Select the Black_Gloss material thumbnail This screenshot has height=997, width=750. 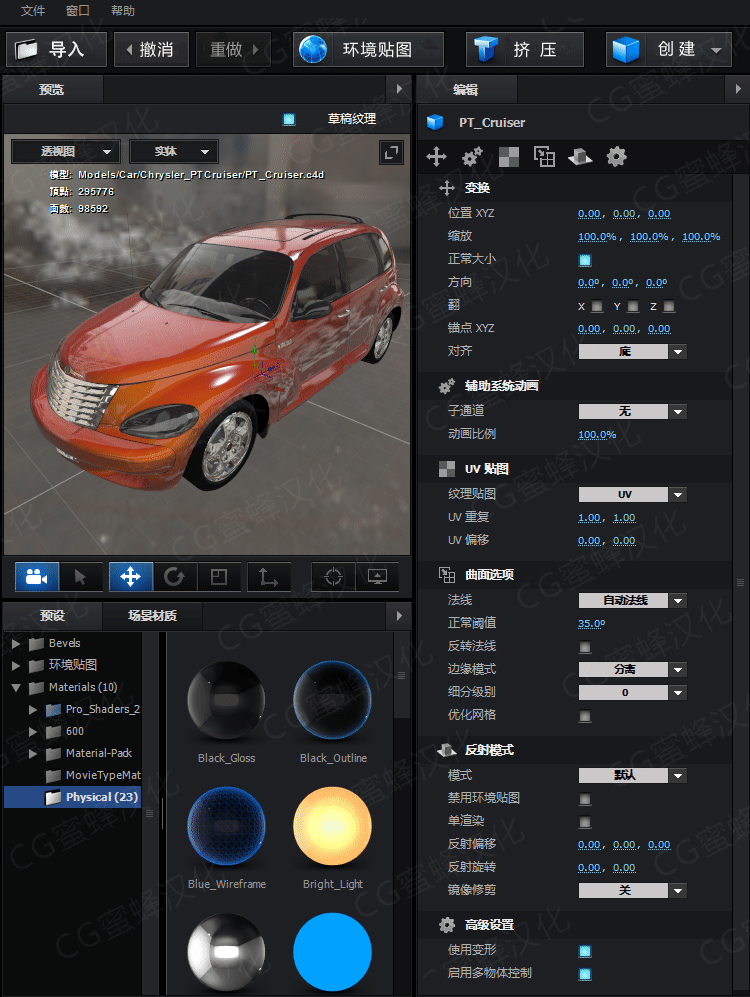pos(226,700)
